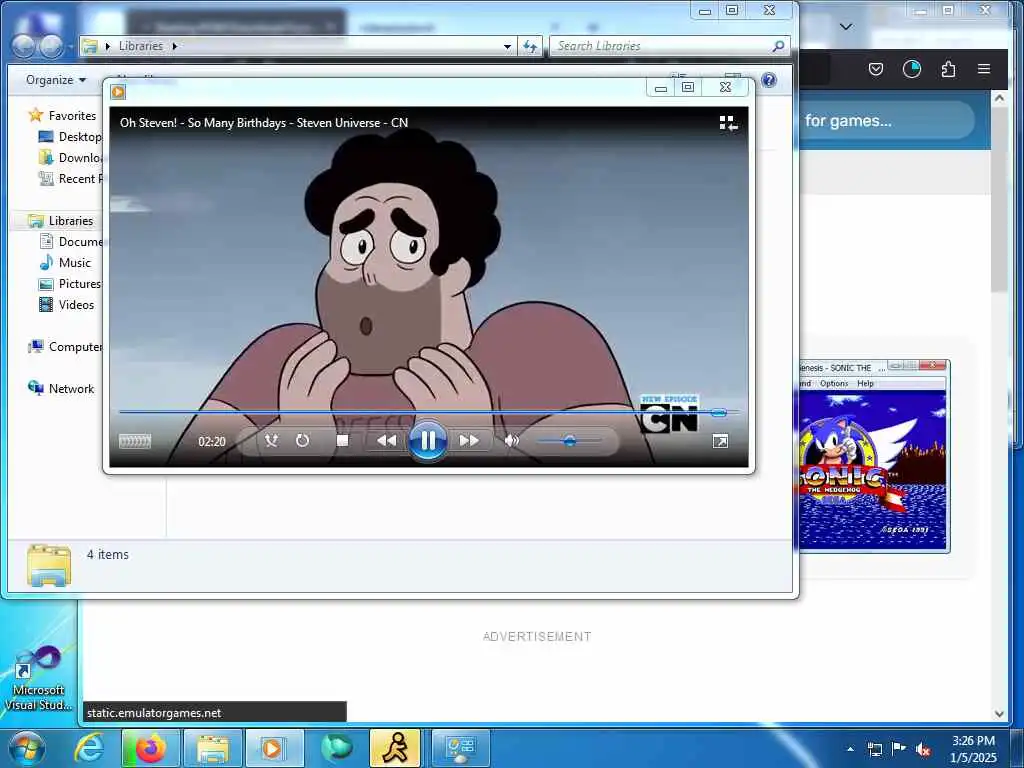Click the Media Player seek bar handle
Image resolution: width=1024 pixels, height=768 pixels.
(x=718, y=413)
